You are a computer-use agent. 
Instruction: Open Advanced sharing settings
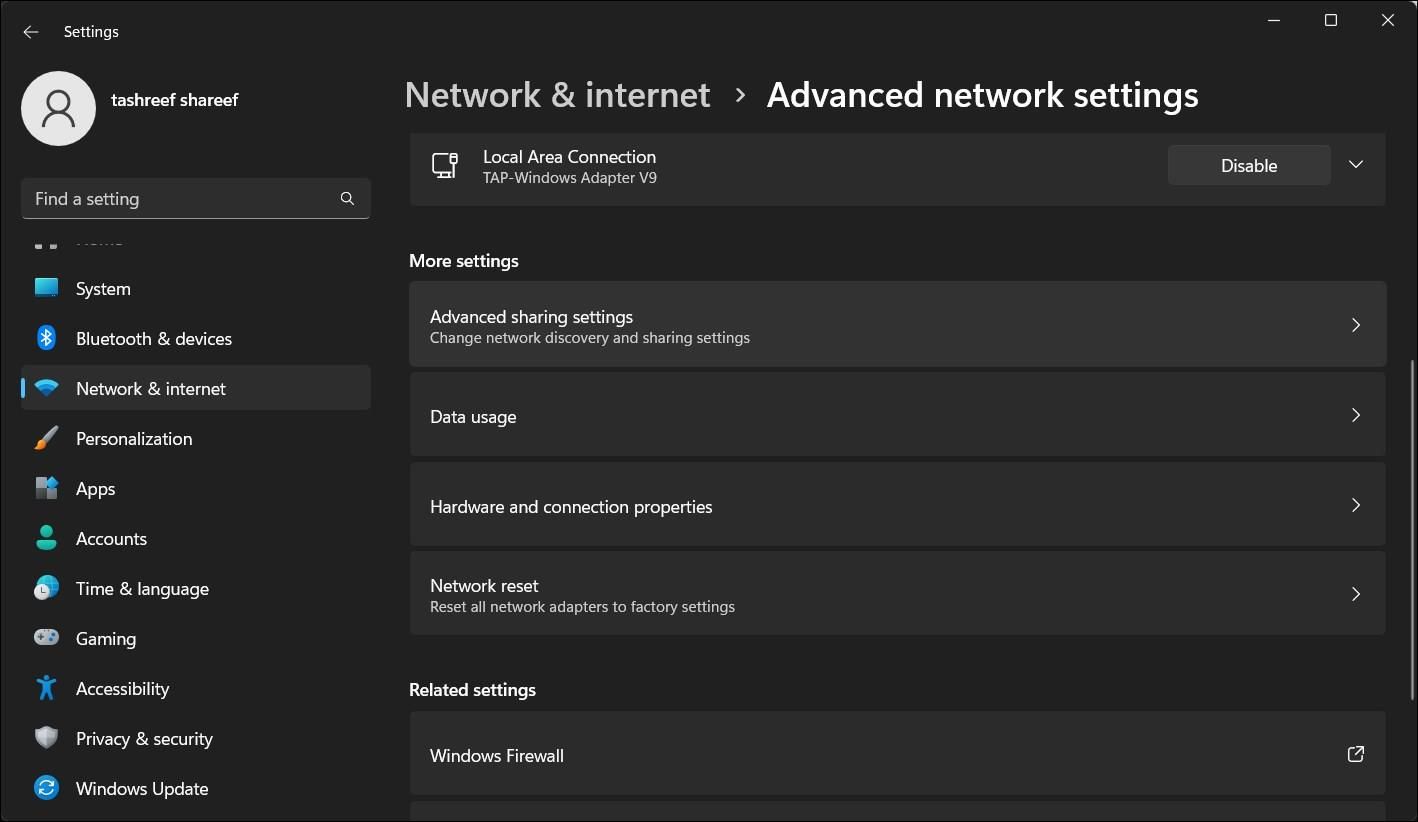click(x=897, y=324)
